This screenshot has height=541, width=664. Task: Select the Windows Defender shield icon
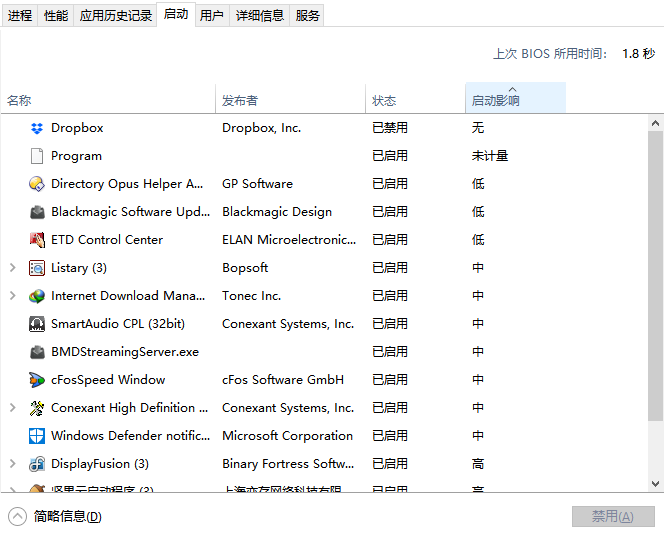(x=37, y=436)
